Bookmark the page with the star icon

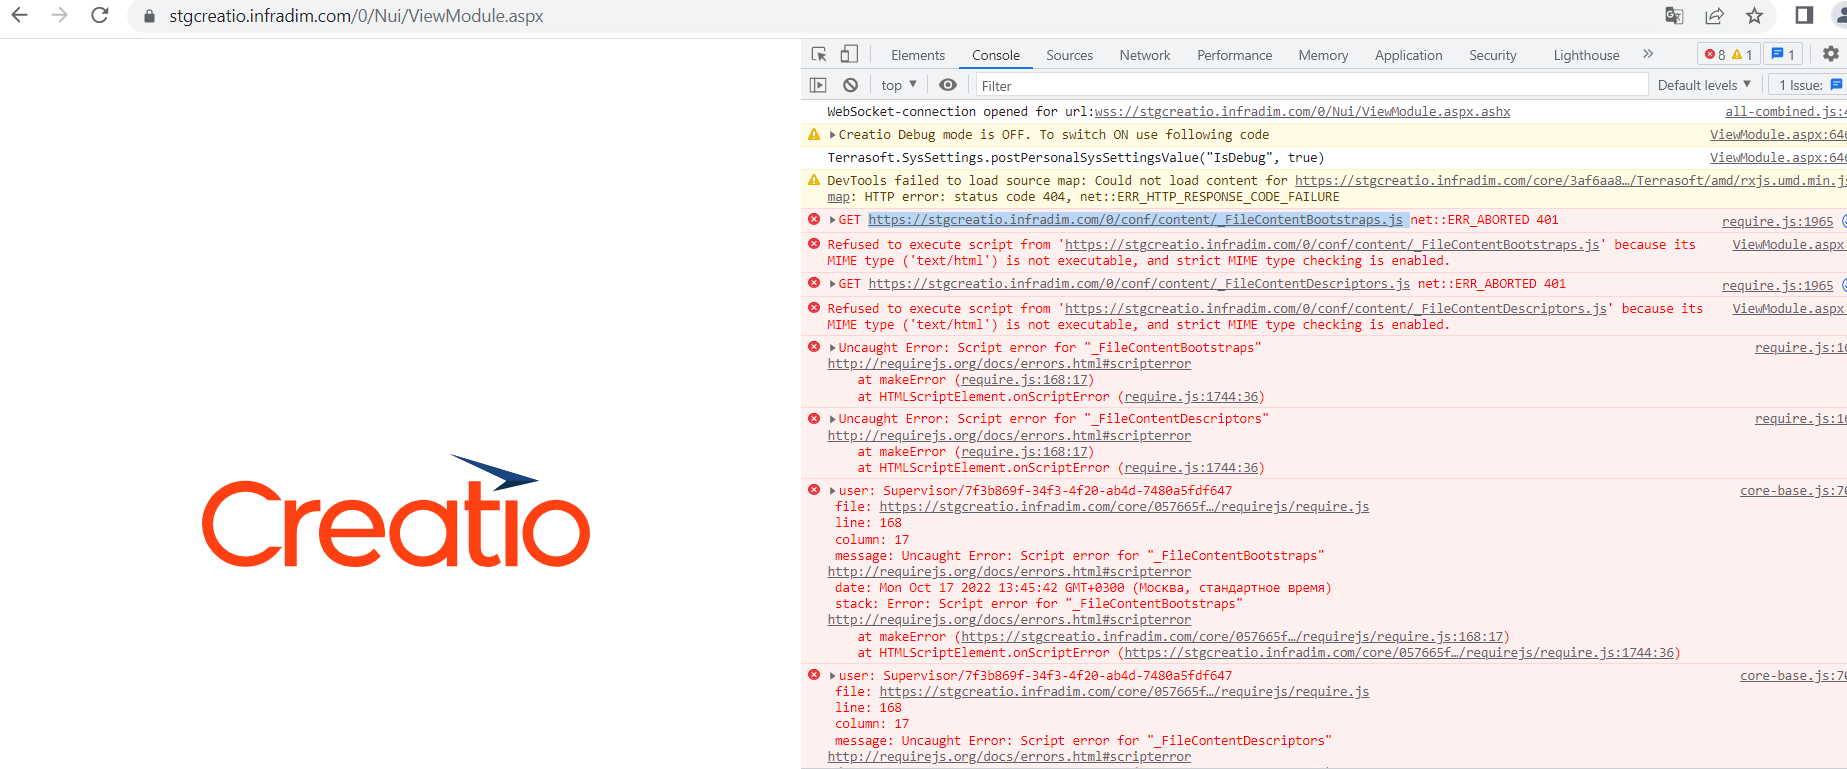[x=1754, y=15]
